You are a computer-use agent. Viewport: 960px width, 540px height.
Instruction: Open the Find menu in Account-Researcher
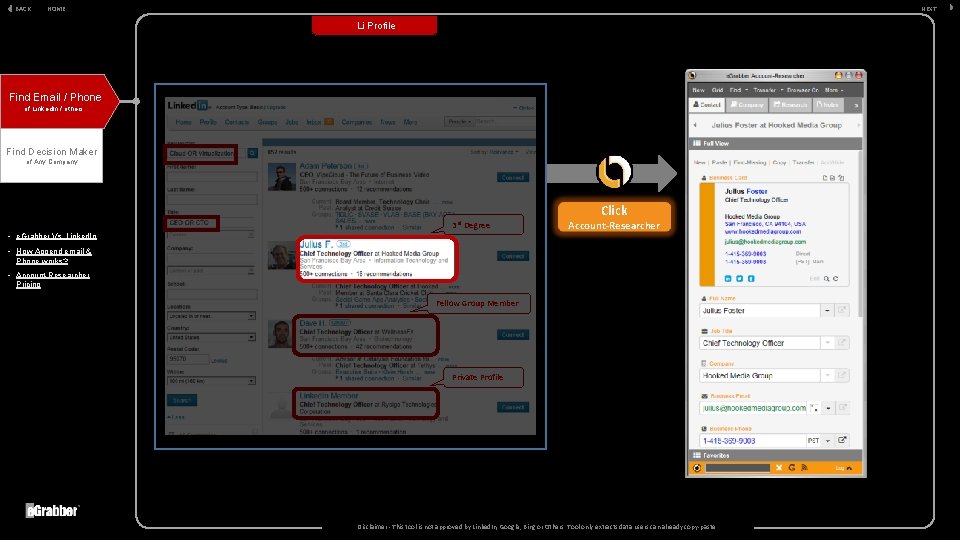click(x=738, y=90)
